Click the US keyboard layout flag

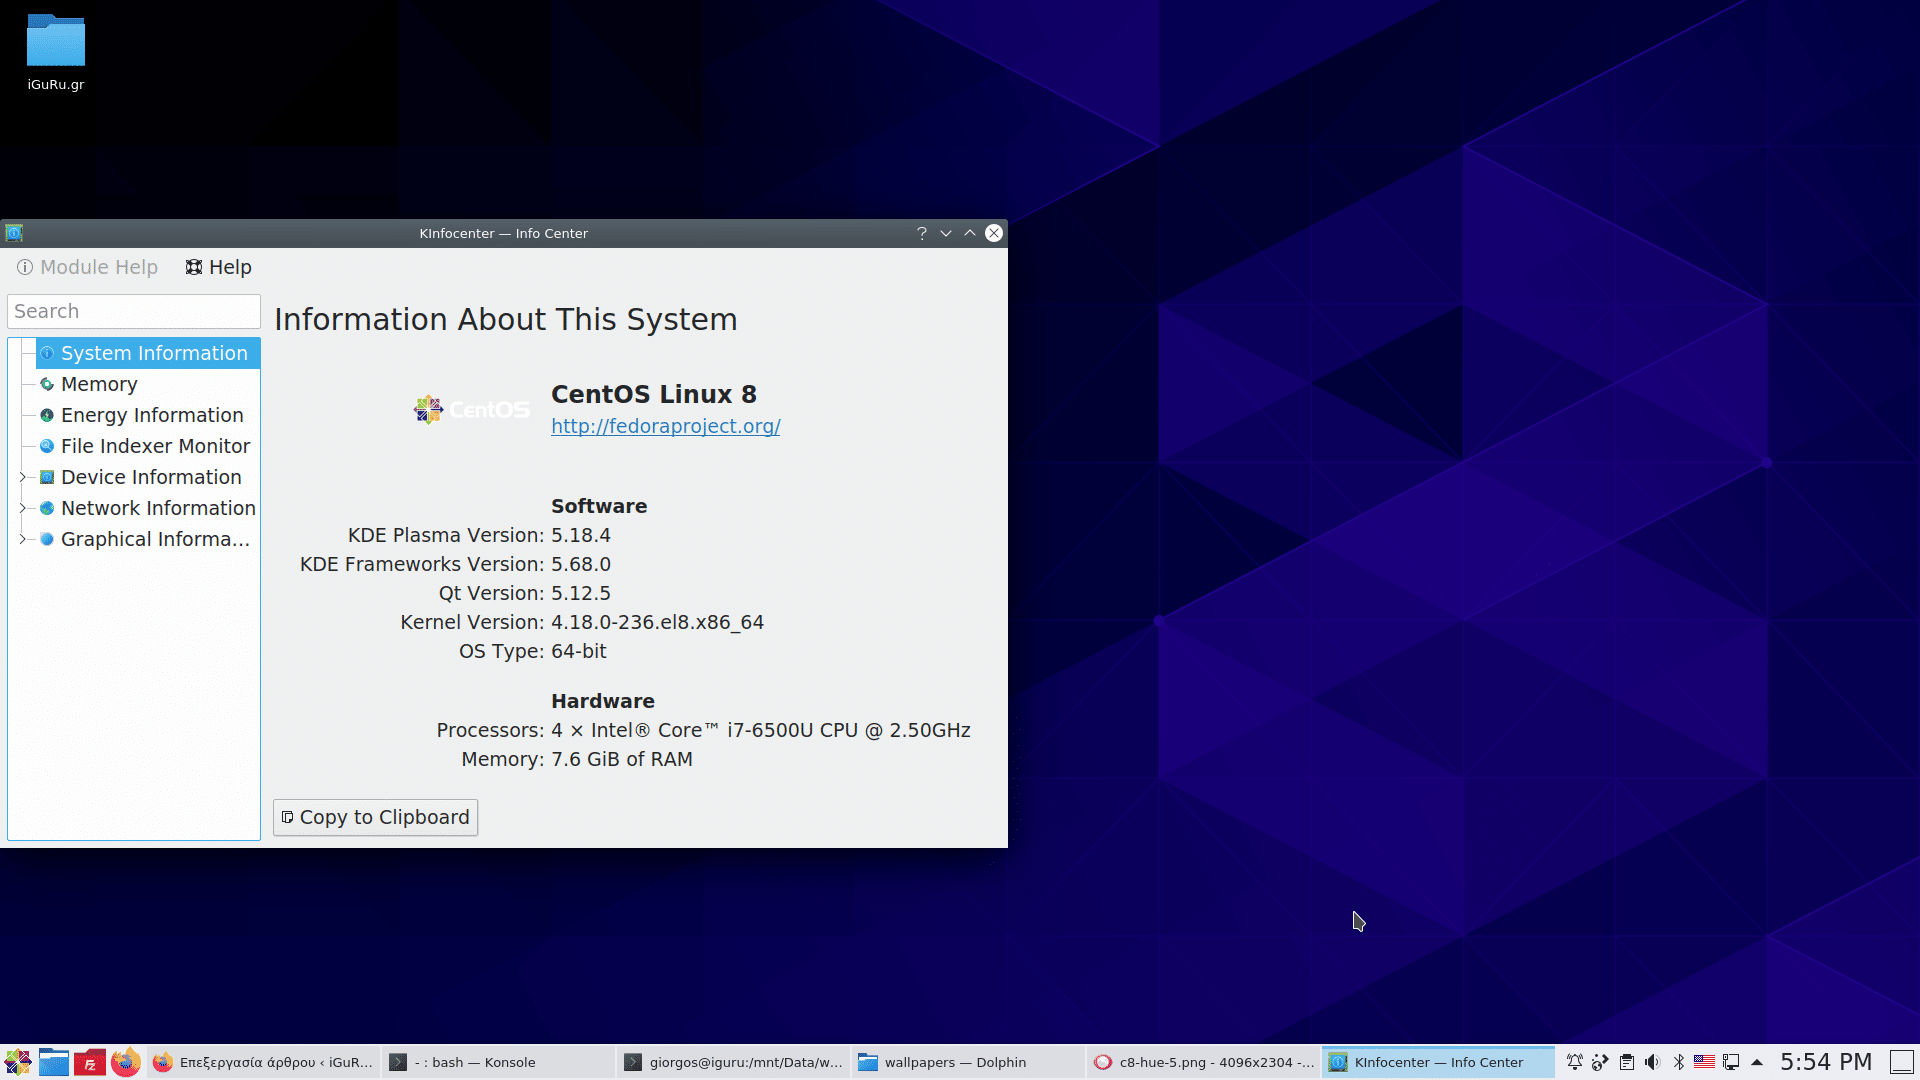tap(1705, 1062)
